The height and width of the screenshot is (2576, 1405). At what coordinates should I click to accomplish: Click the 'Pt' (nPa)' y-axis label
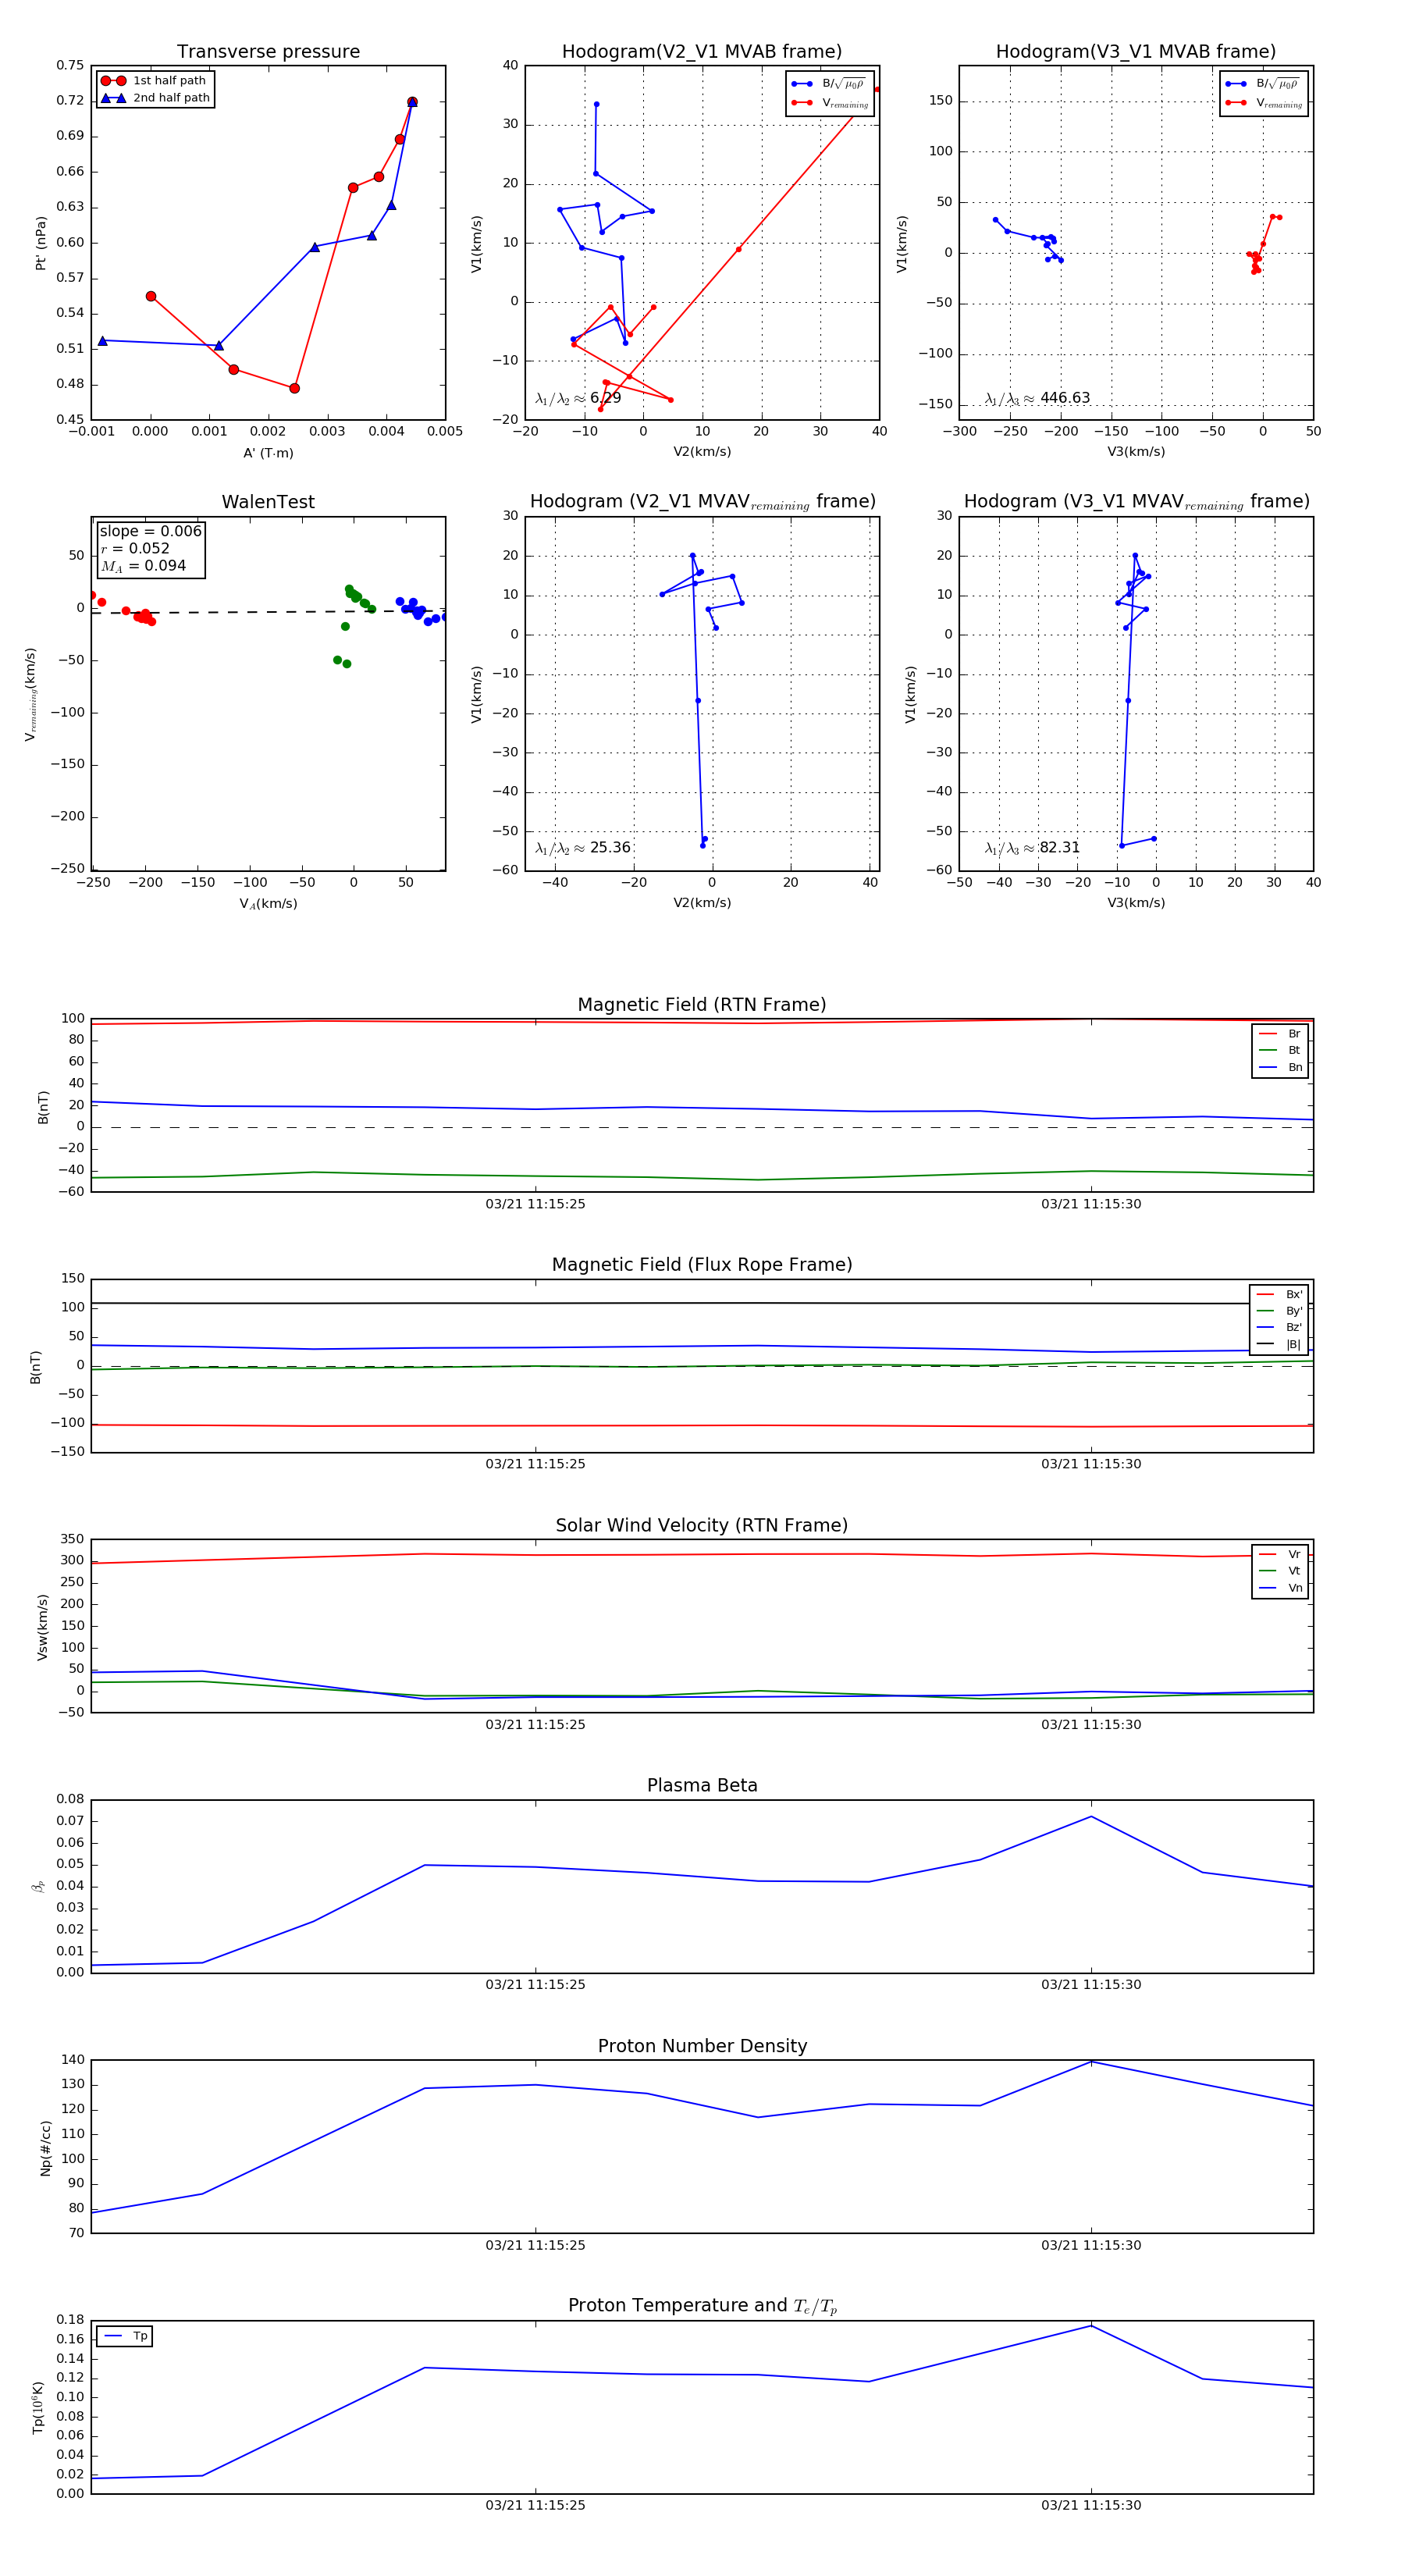click(x=41, y=243)
